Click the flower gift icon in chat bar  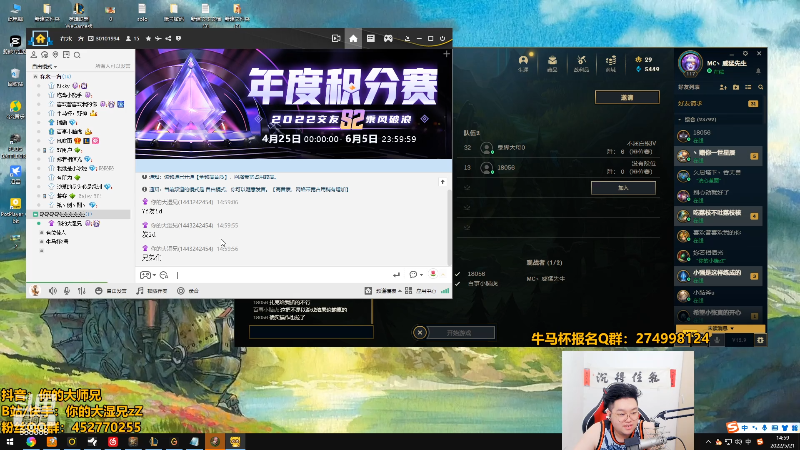[433, 274]
